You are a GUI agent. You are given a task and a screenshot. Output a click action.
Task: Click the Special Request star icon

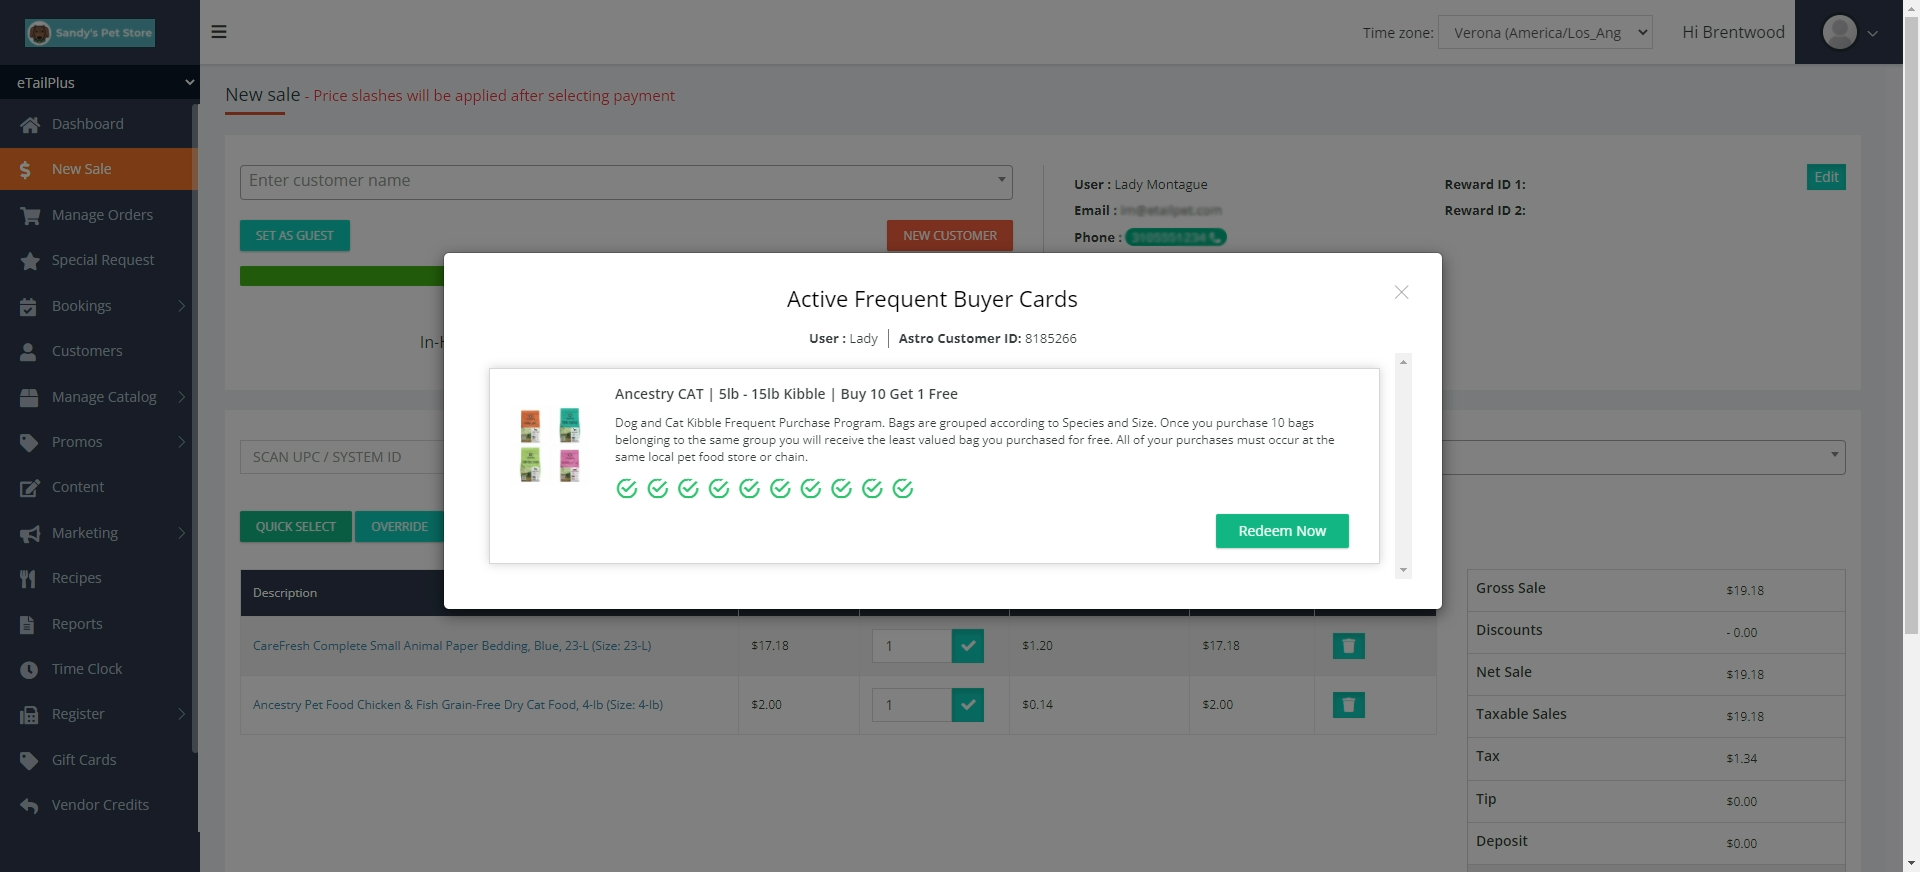[28, 259]
